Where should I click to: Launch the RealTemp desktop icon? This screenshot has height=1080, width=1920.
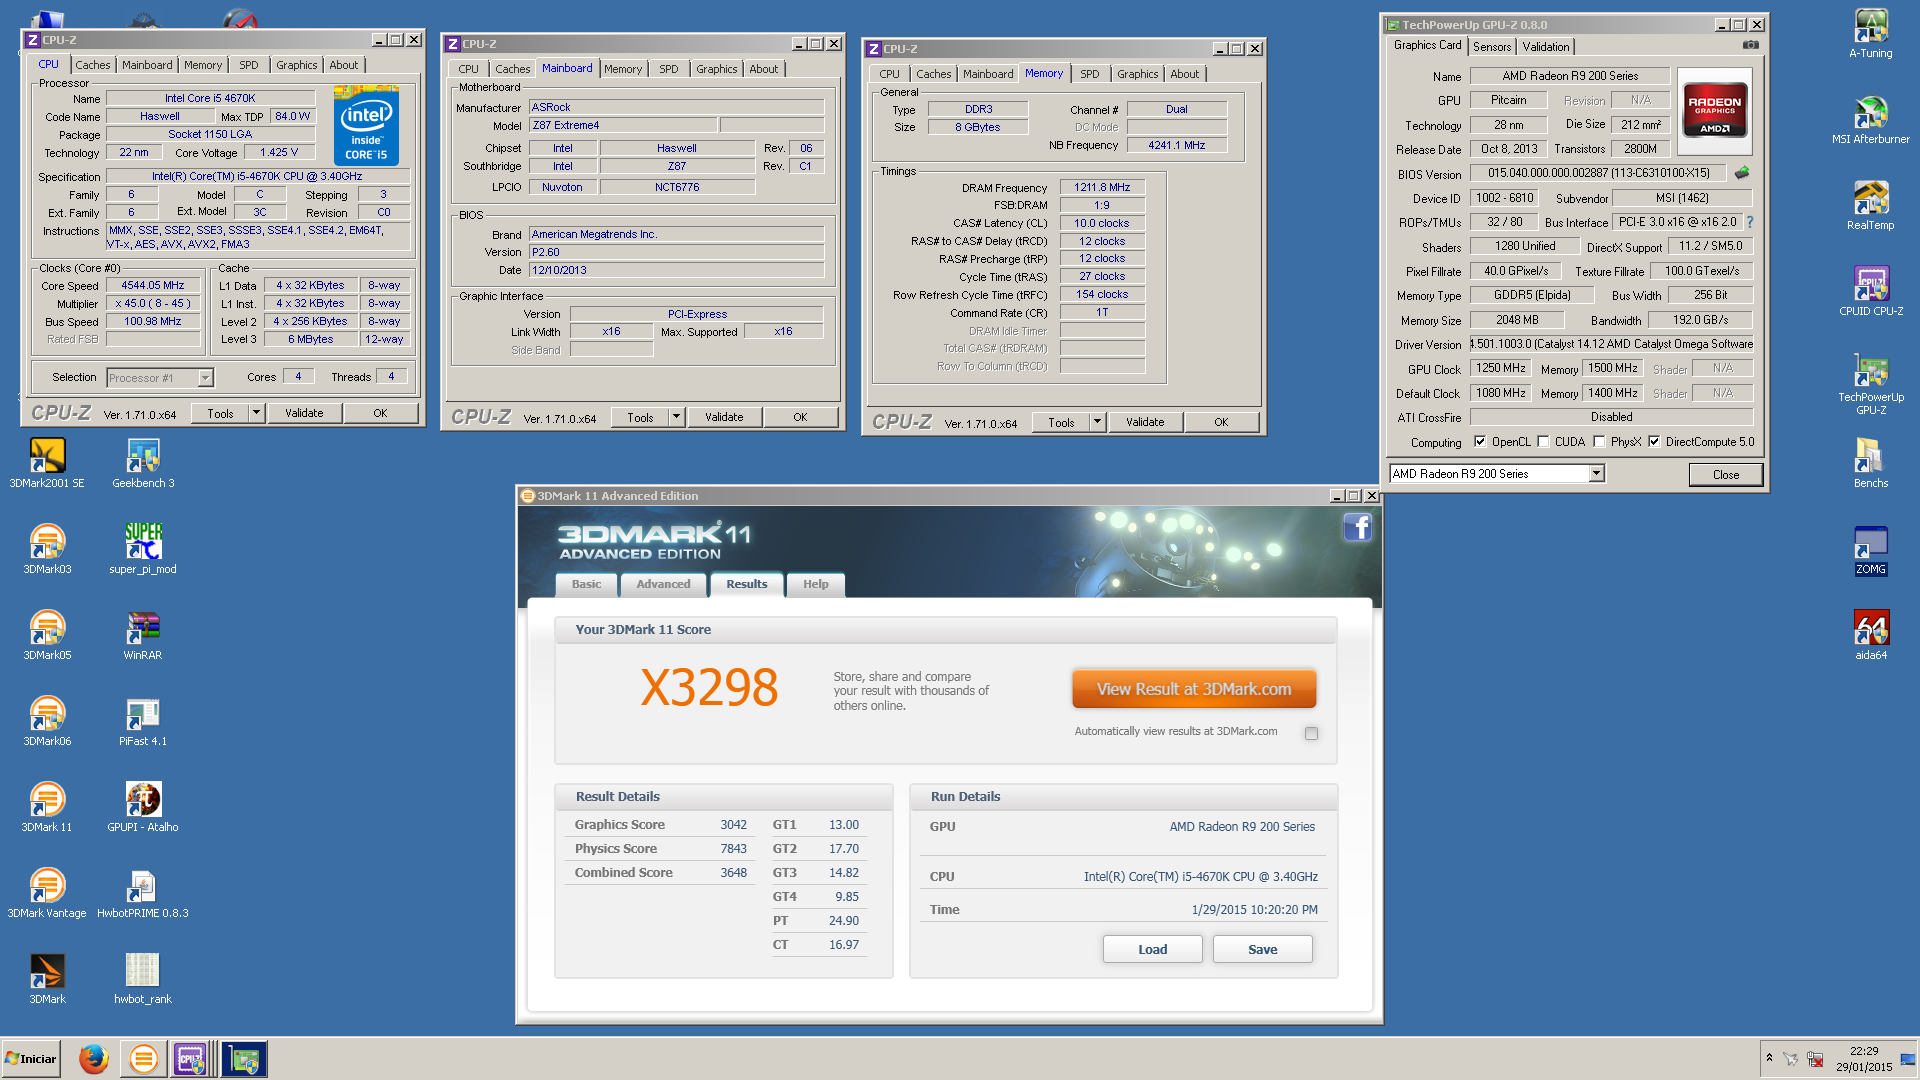1871,205
